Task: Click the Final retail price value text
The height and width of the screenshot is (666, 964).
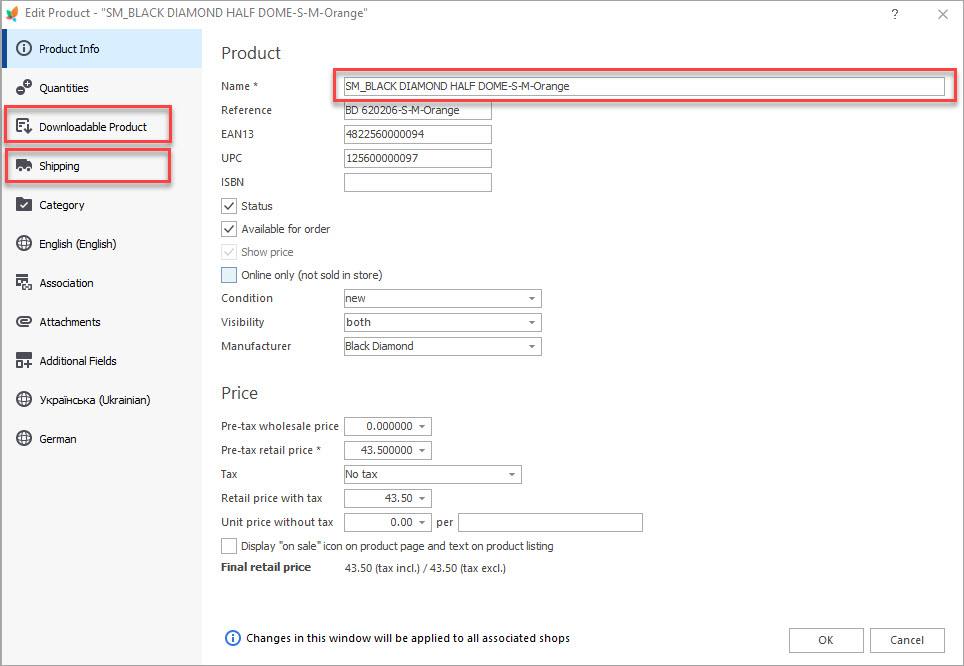Action: [425, 568]
